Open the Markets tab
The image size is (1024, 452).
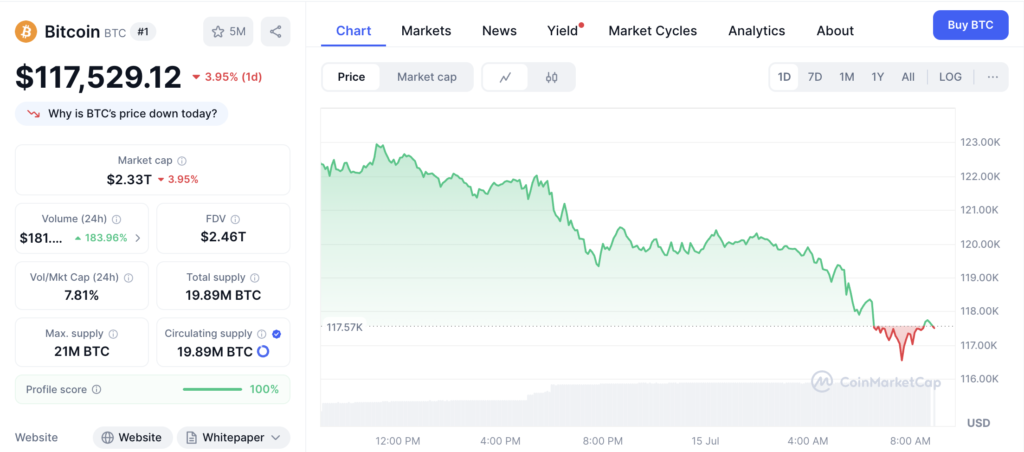426,31
